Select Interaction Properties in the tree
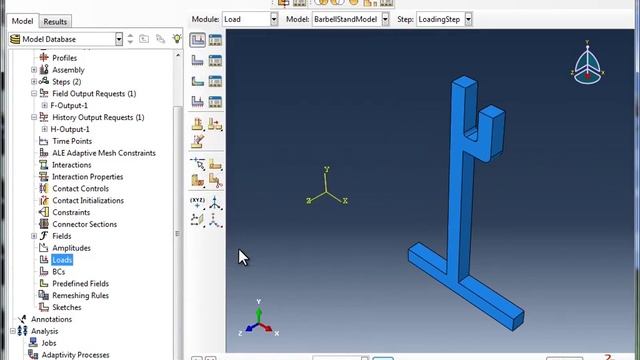 (87, 177)
